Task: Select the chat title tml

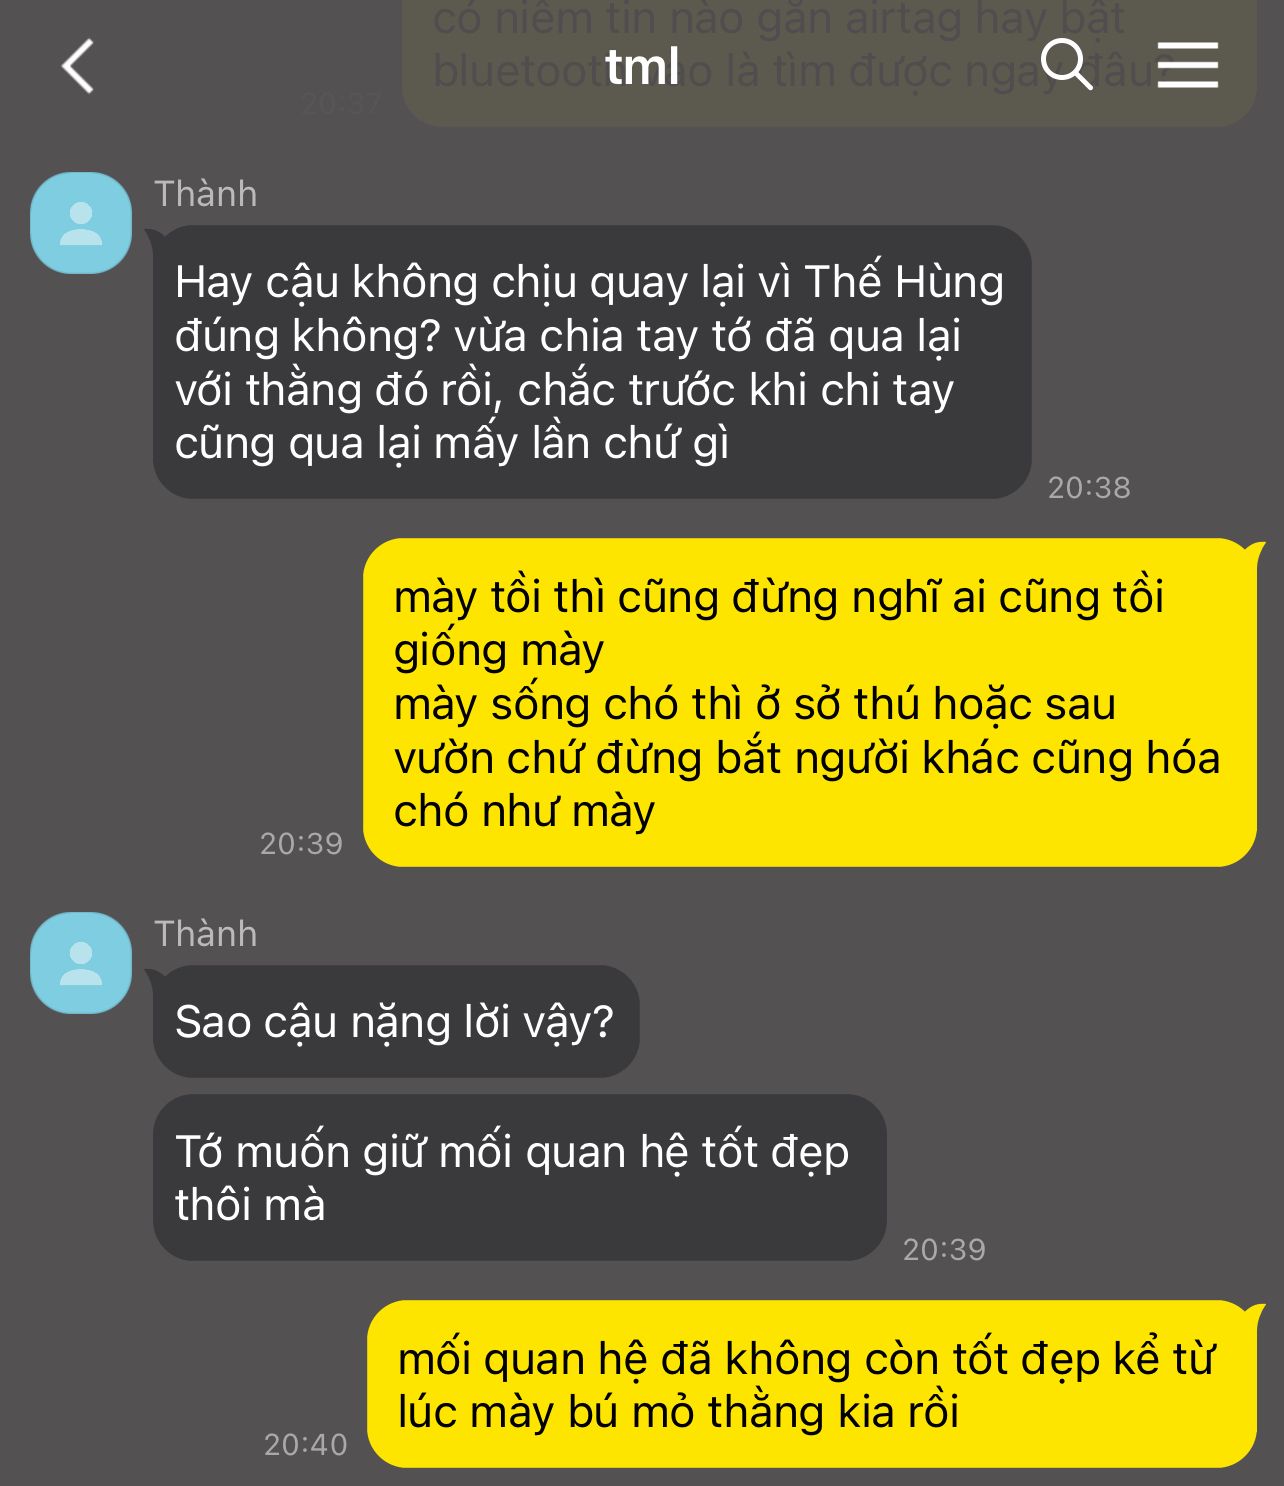Action: [642, 66]
